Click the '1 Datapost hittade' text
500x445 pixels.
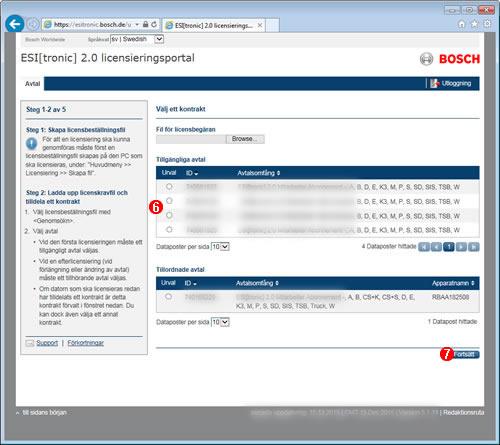click(x=452, y=321)
